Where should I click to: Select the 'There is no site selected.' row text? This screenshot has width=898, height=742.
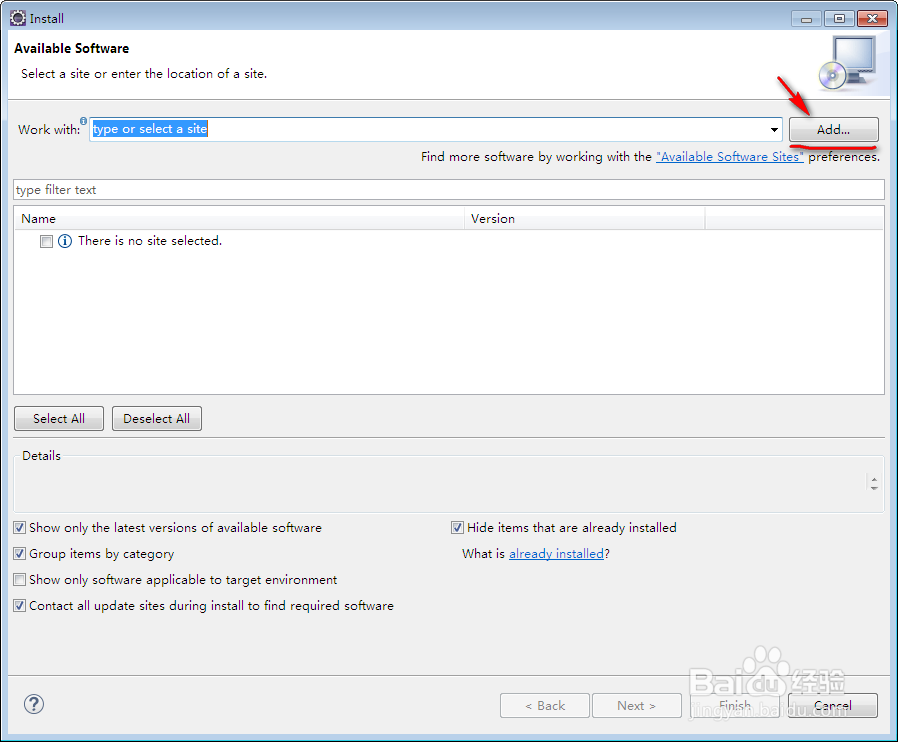150,241
